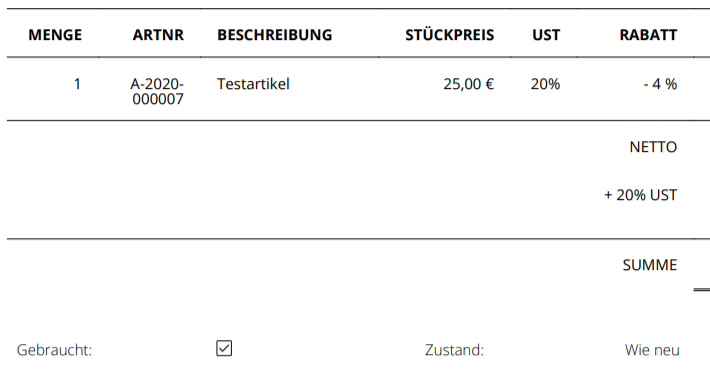Click the RABATT column header

pos(648,35)
